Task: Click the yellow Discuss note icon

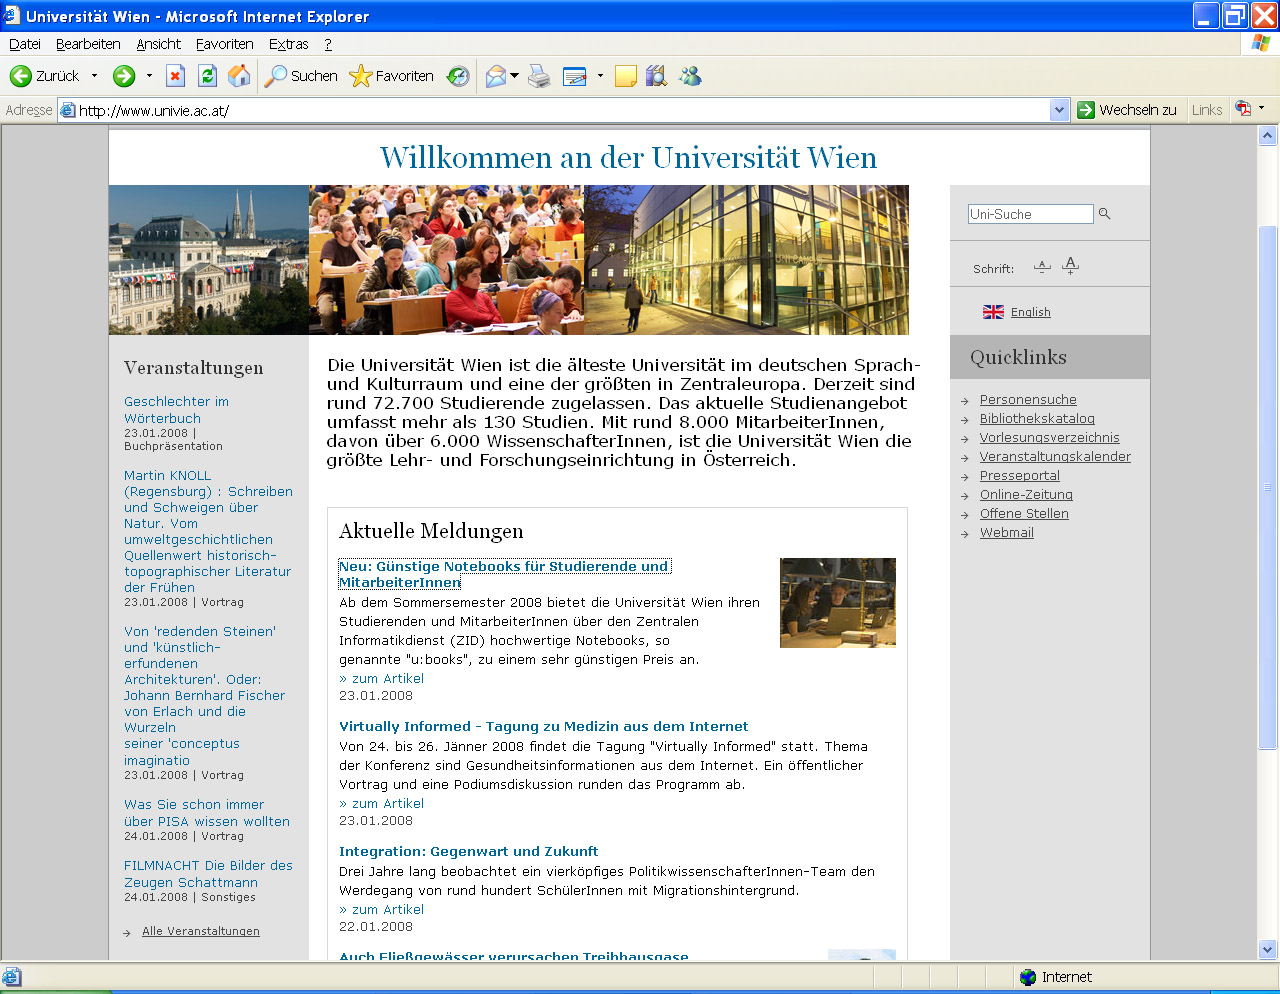Action: tap(626, 76)
